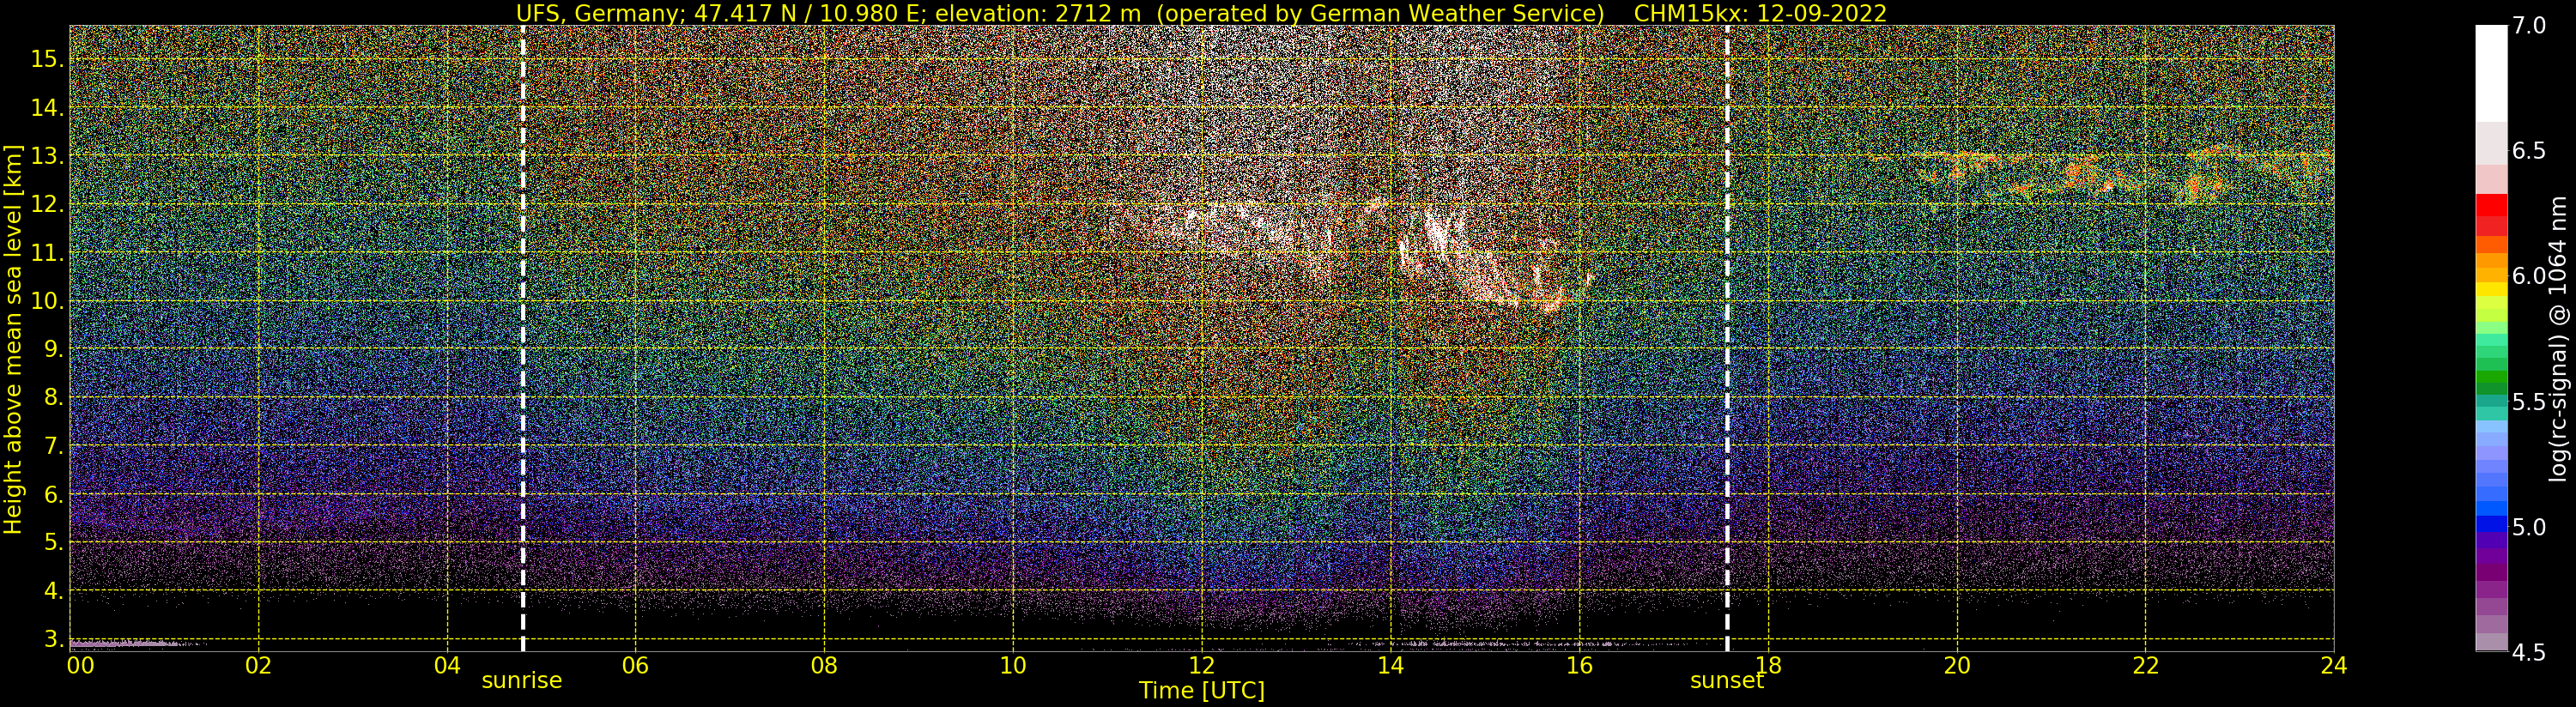2576x707 pixels.
Task: Click height axis tick '10.'
Action: point(47,301)
